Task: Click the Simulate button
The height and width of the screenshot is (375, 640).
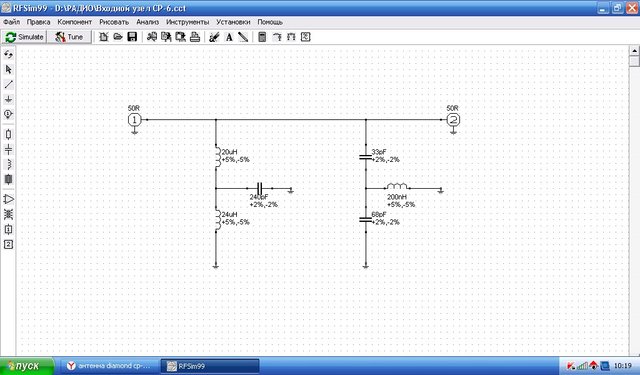Action: click(24, 37)
